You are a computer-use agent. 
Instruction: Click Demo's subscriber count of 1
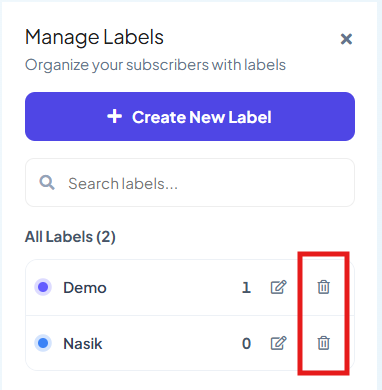246,287
